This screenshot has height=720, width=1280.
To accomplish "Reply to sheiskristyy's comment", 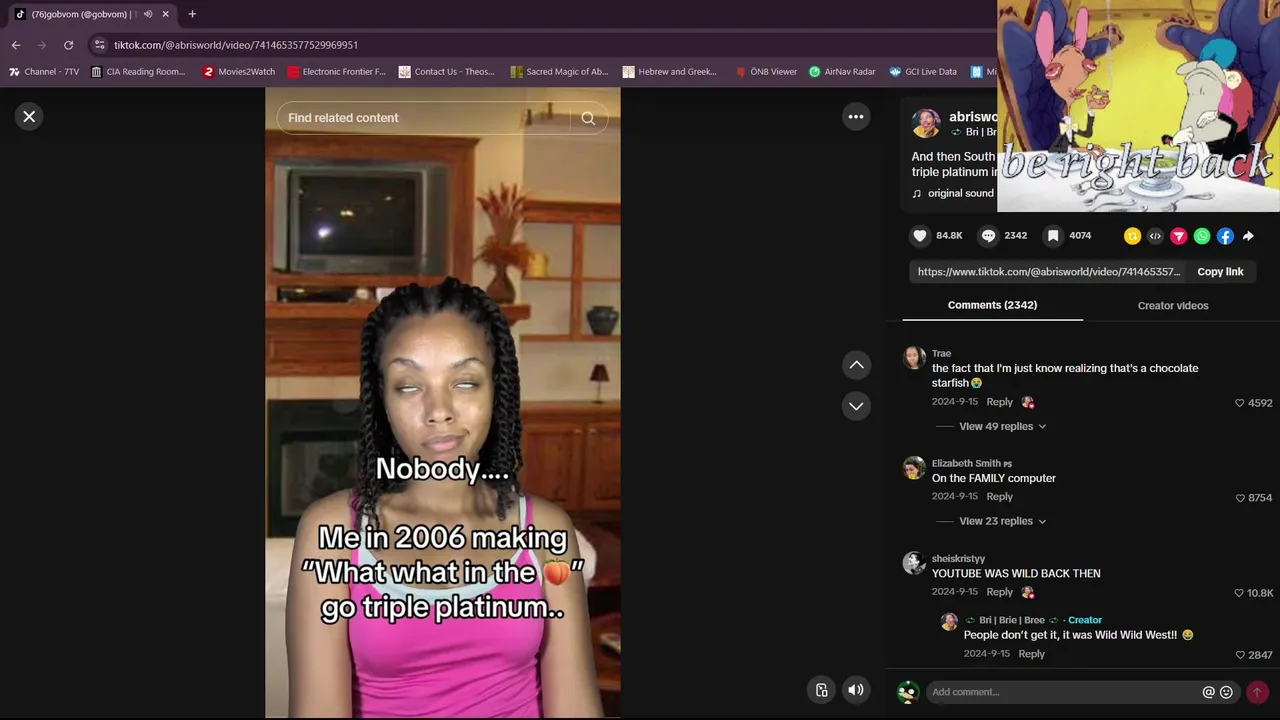I will pyautogui.click(x=999, y=592).
